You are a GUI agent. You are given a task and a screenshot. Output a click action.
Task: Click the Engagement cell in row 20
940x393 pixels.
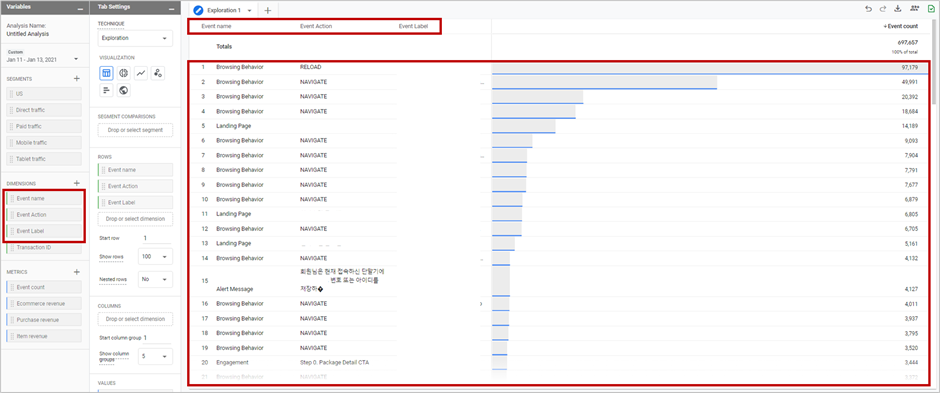pyautogui.click(x=232, y=362)
